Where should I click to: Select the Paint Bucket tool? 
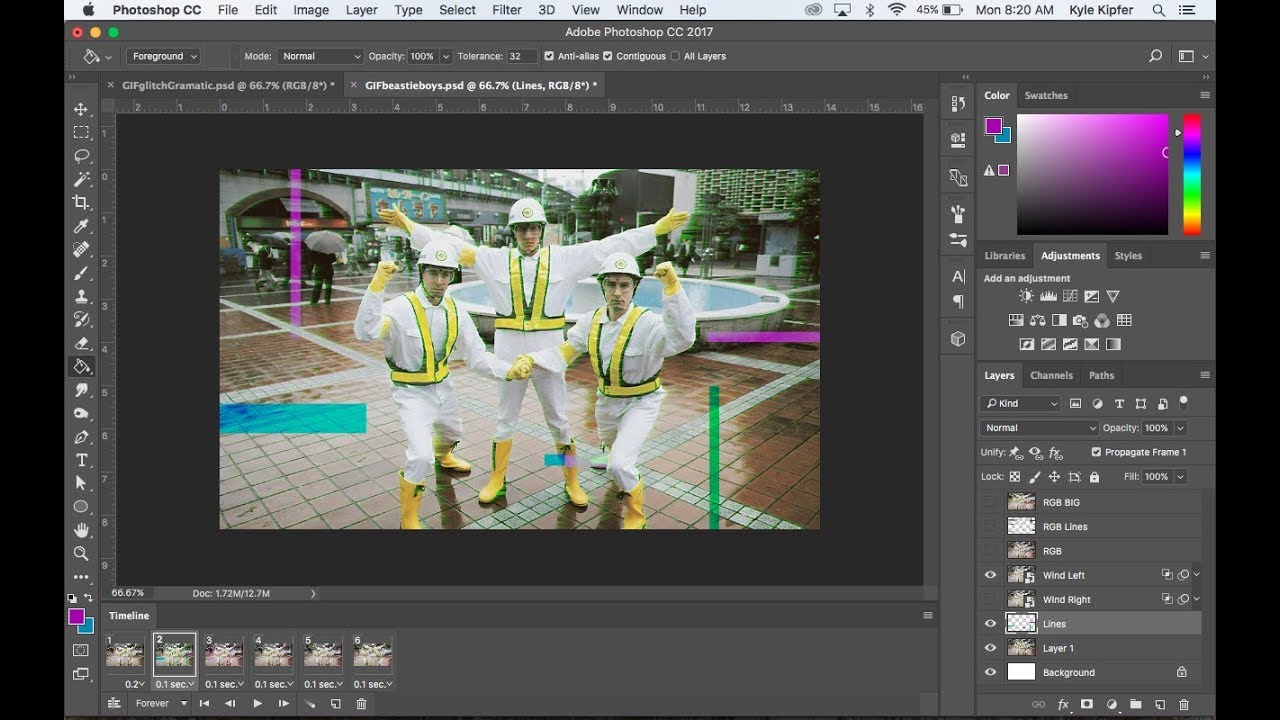81,366
